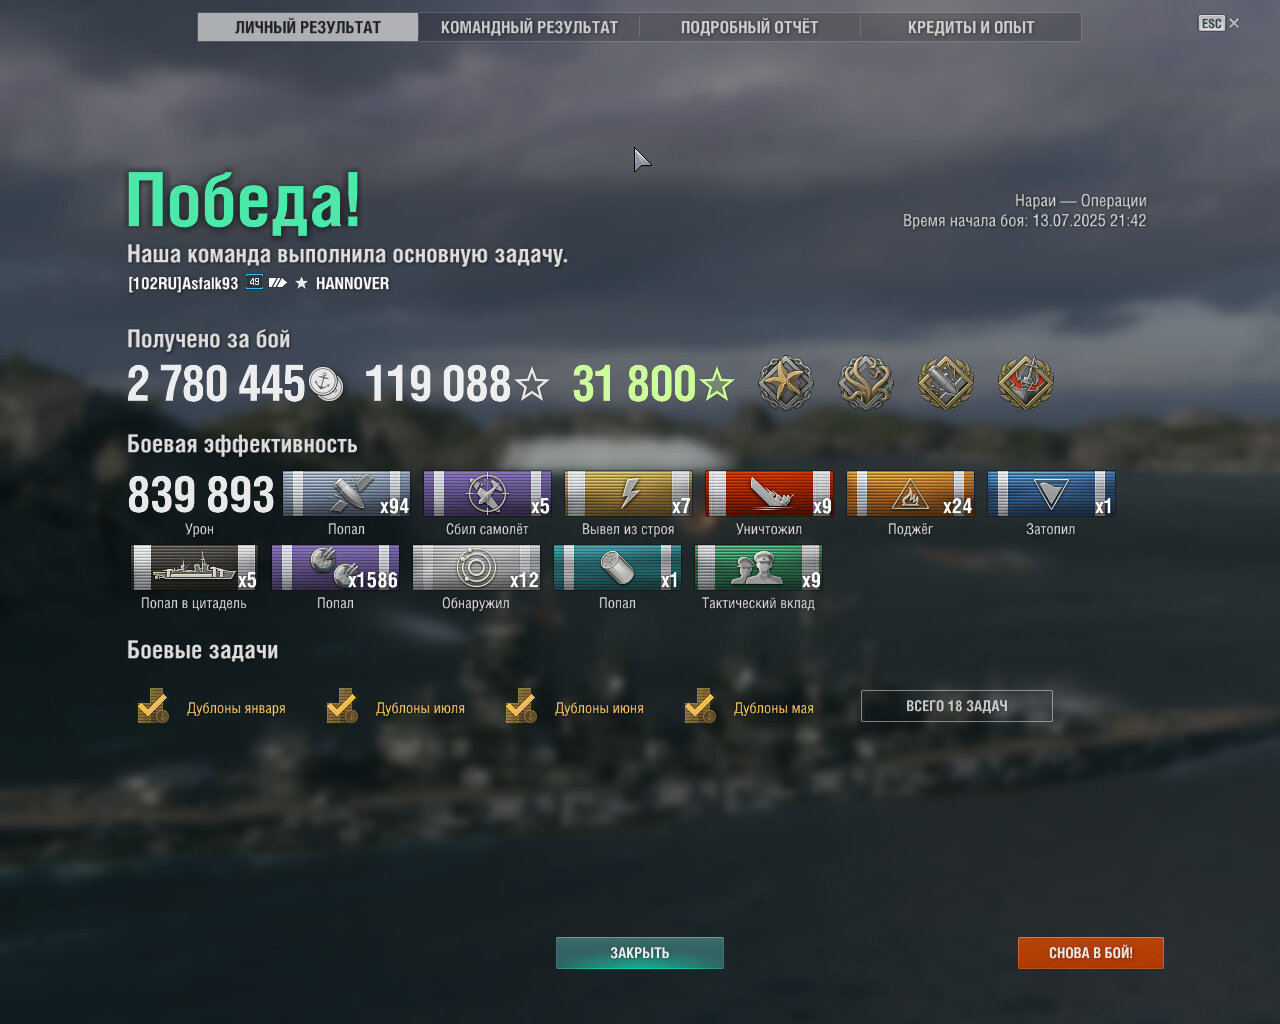
Task: Click the Снова в бой! button
Action: tap(1091, 953)
